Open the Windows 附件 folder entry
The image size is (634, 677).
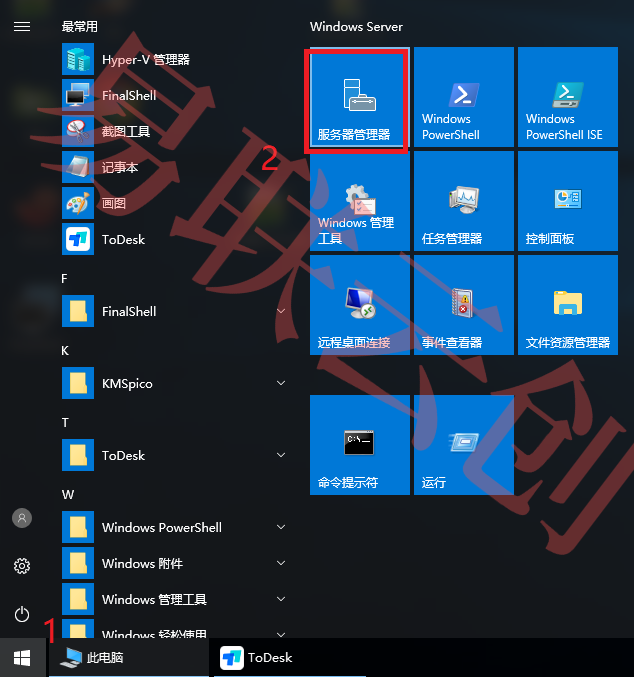[177, 563]
